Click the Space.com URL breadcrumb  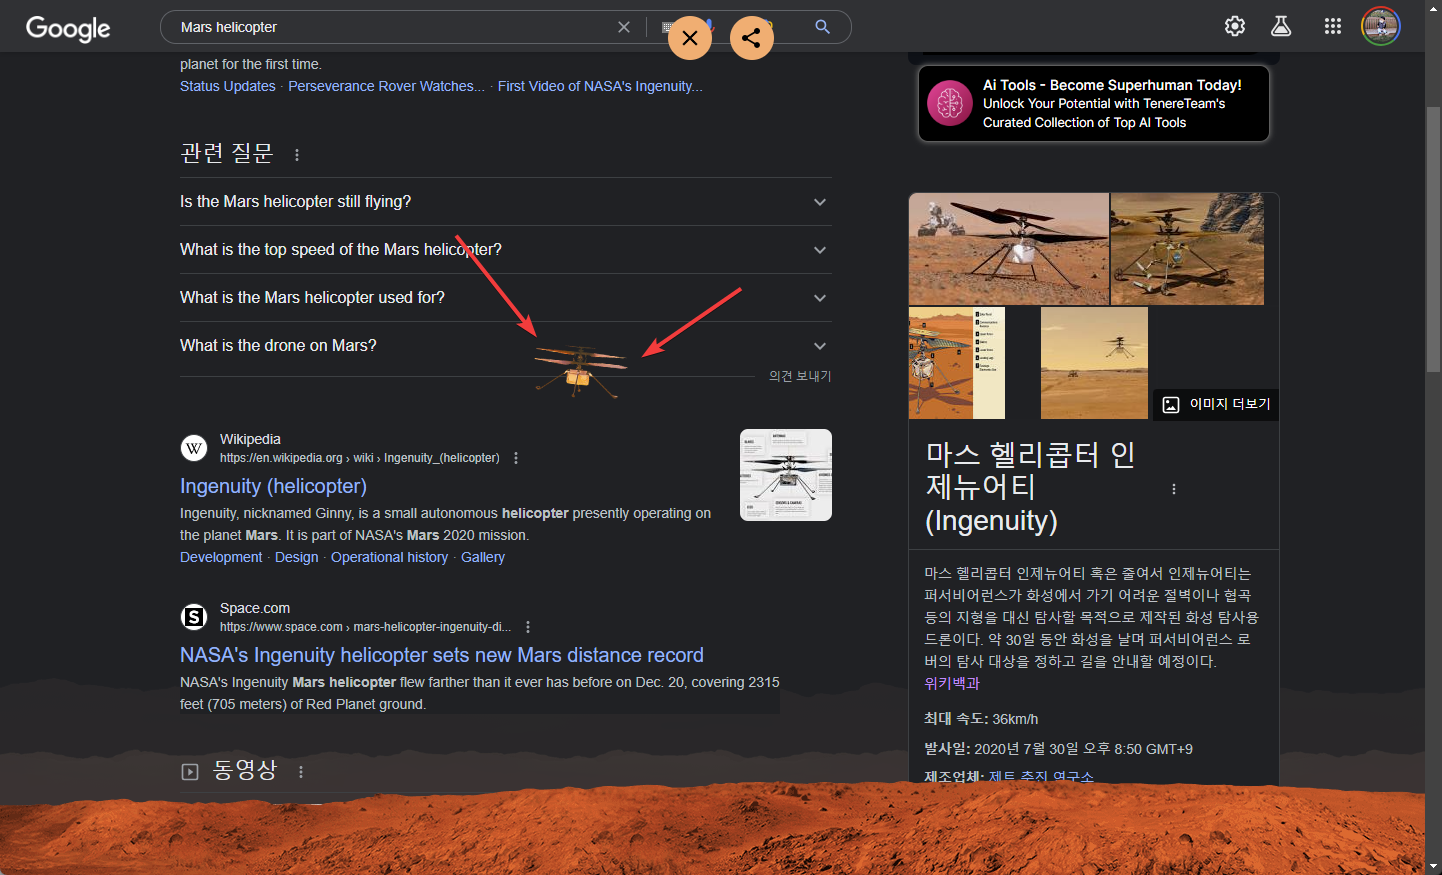coord(365,627)
